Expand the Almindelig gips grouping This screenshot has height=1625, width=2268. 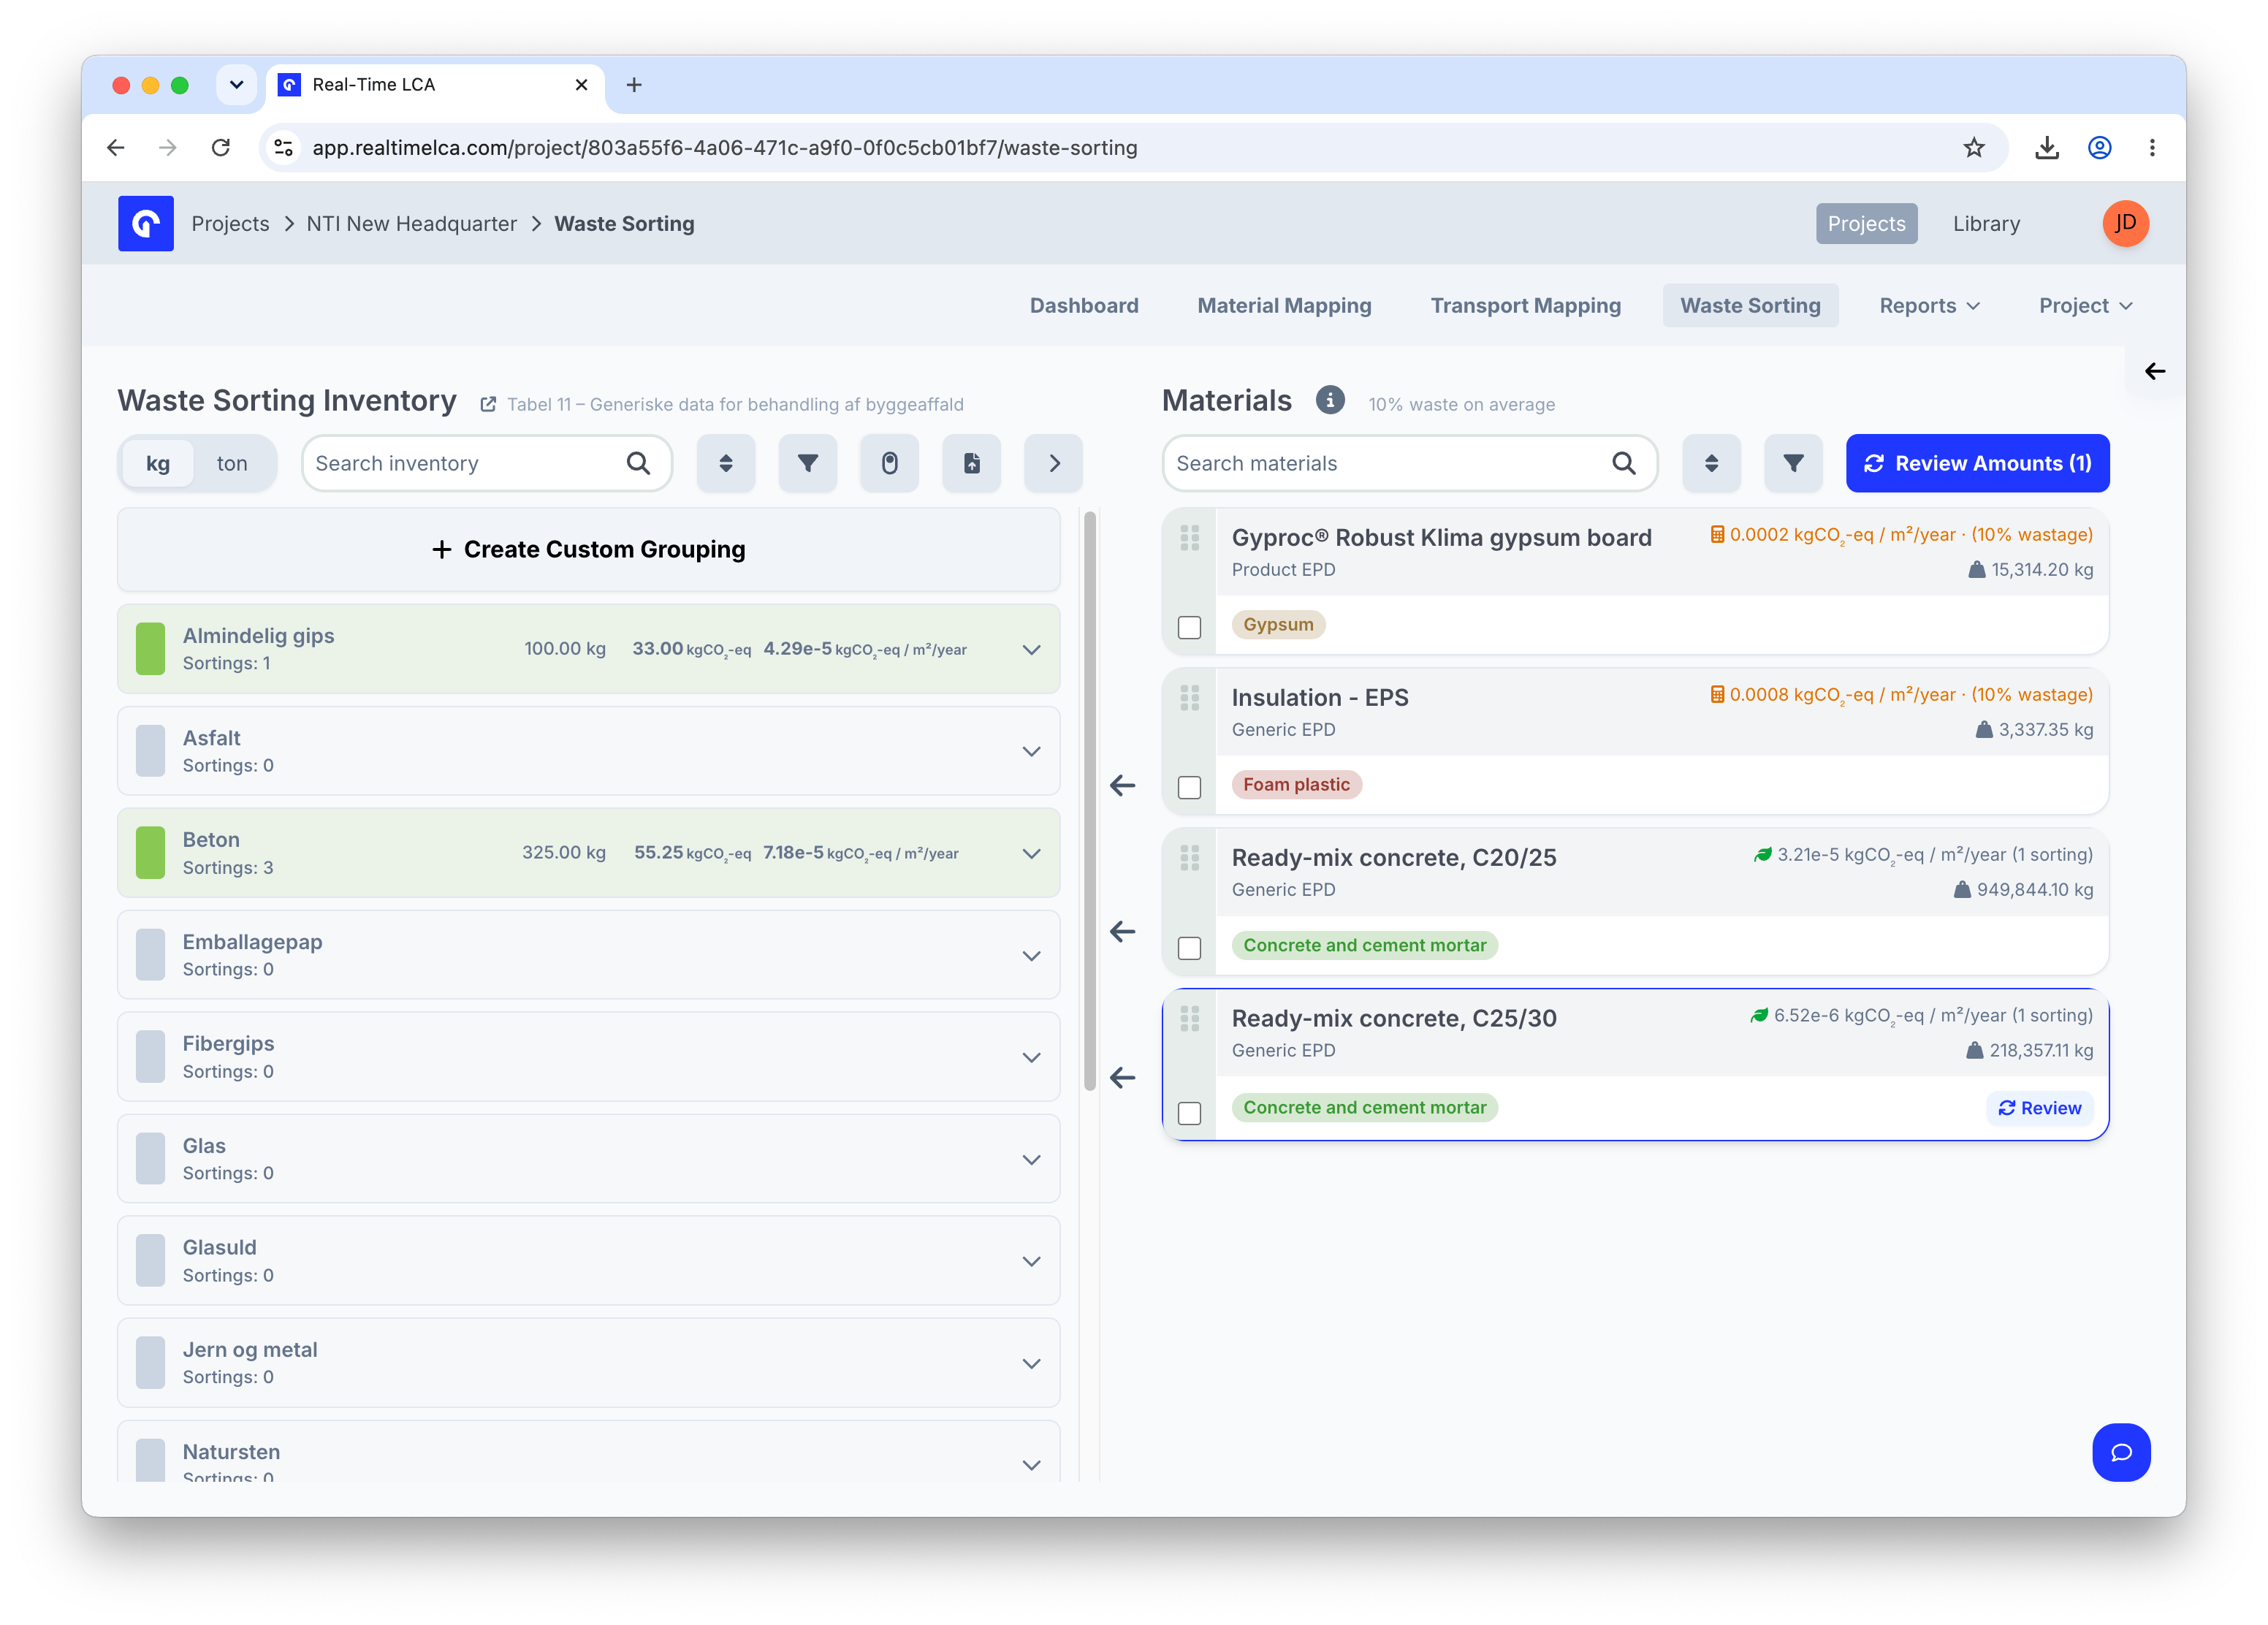coord(1031,649)
